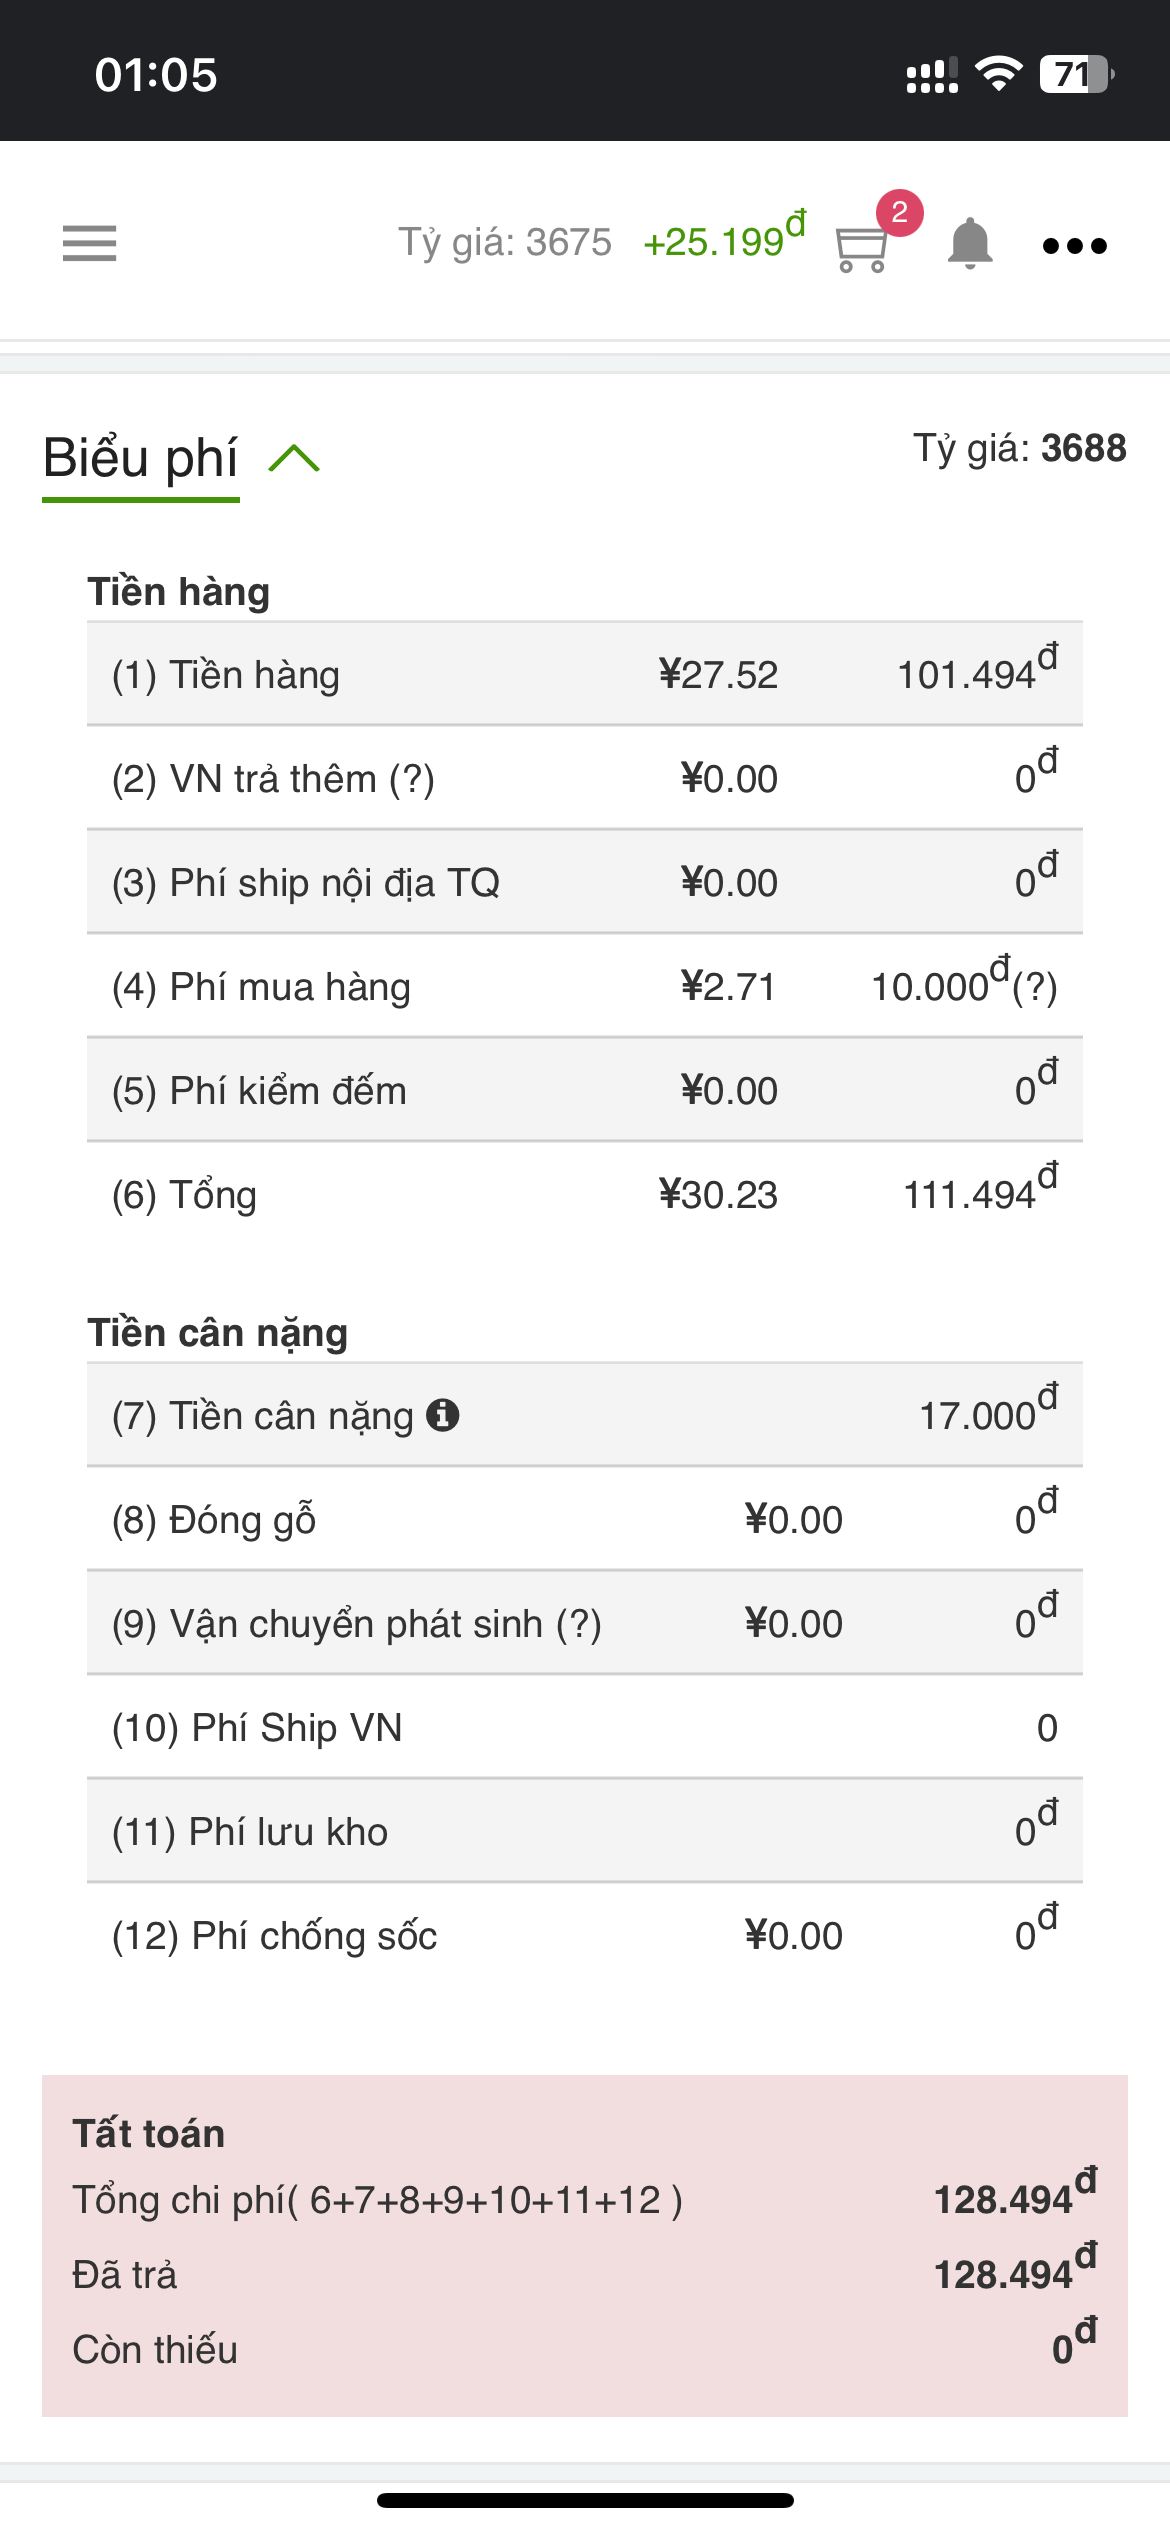Show help for Vận chuyển phát sinh (?)

[579, 1624]
